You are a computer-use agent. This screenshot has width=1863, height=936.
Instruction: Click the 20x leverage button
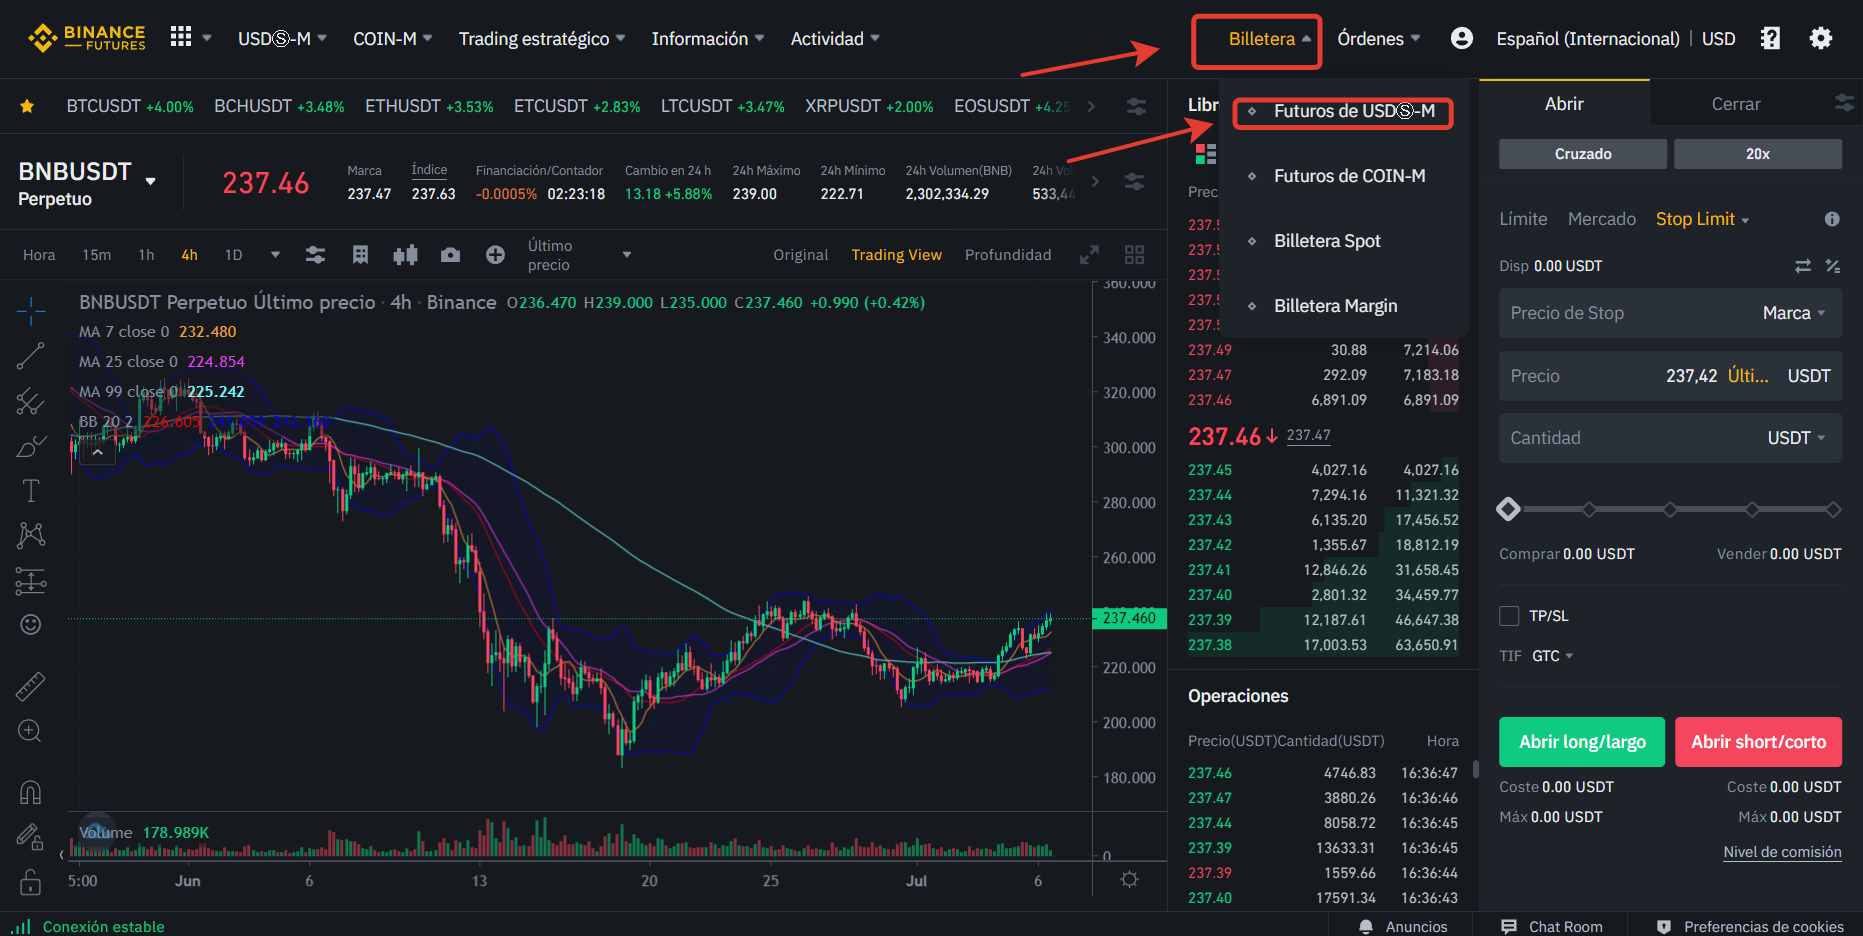coord(1758,154)
